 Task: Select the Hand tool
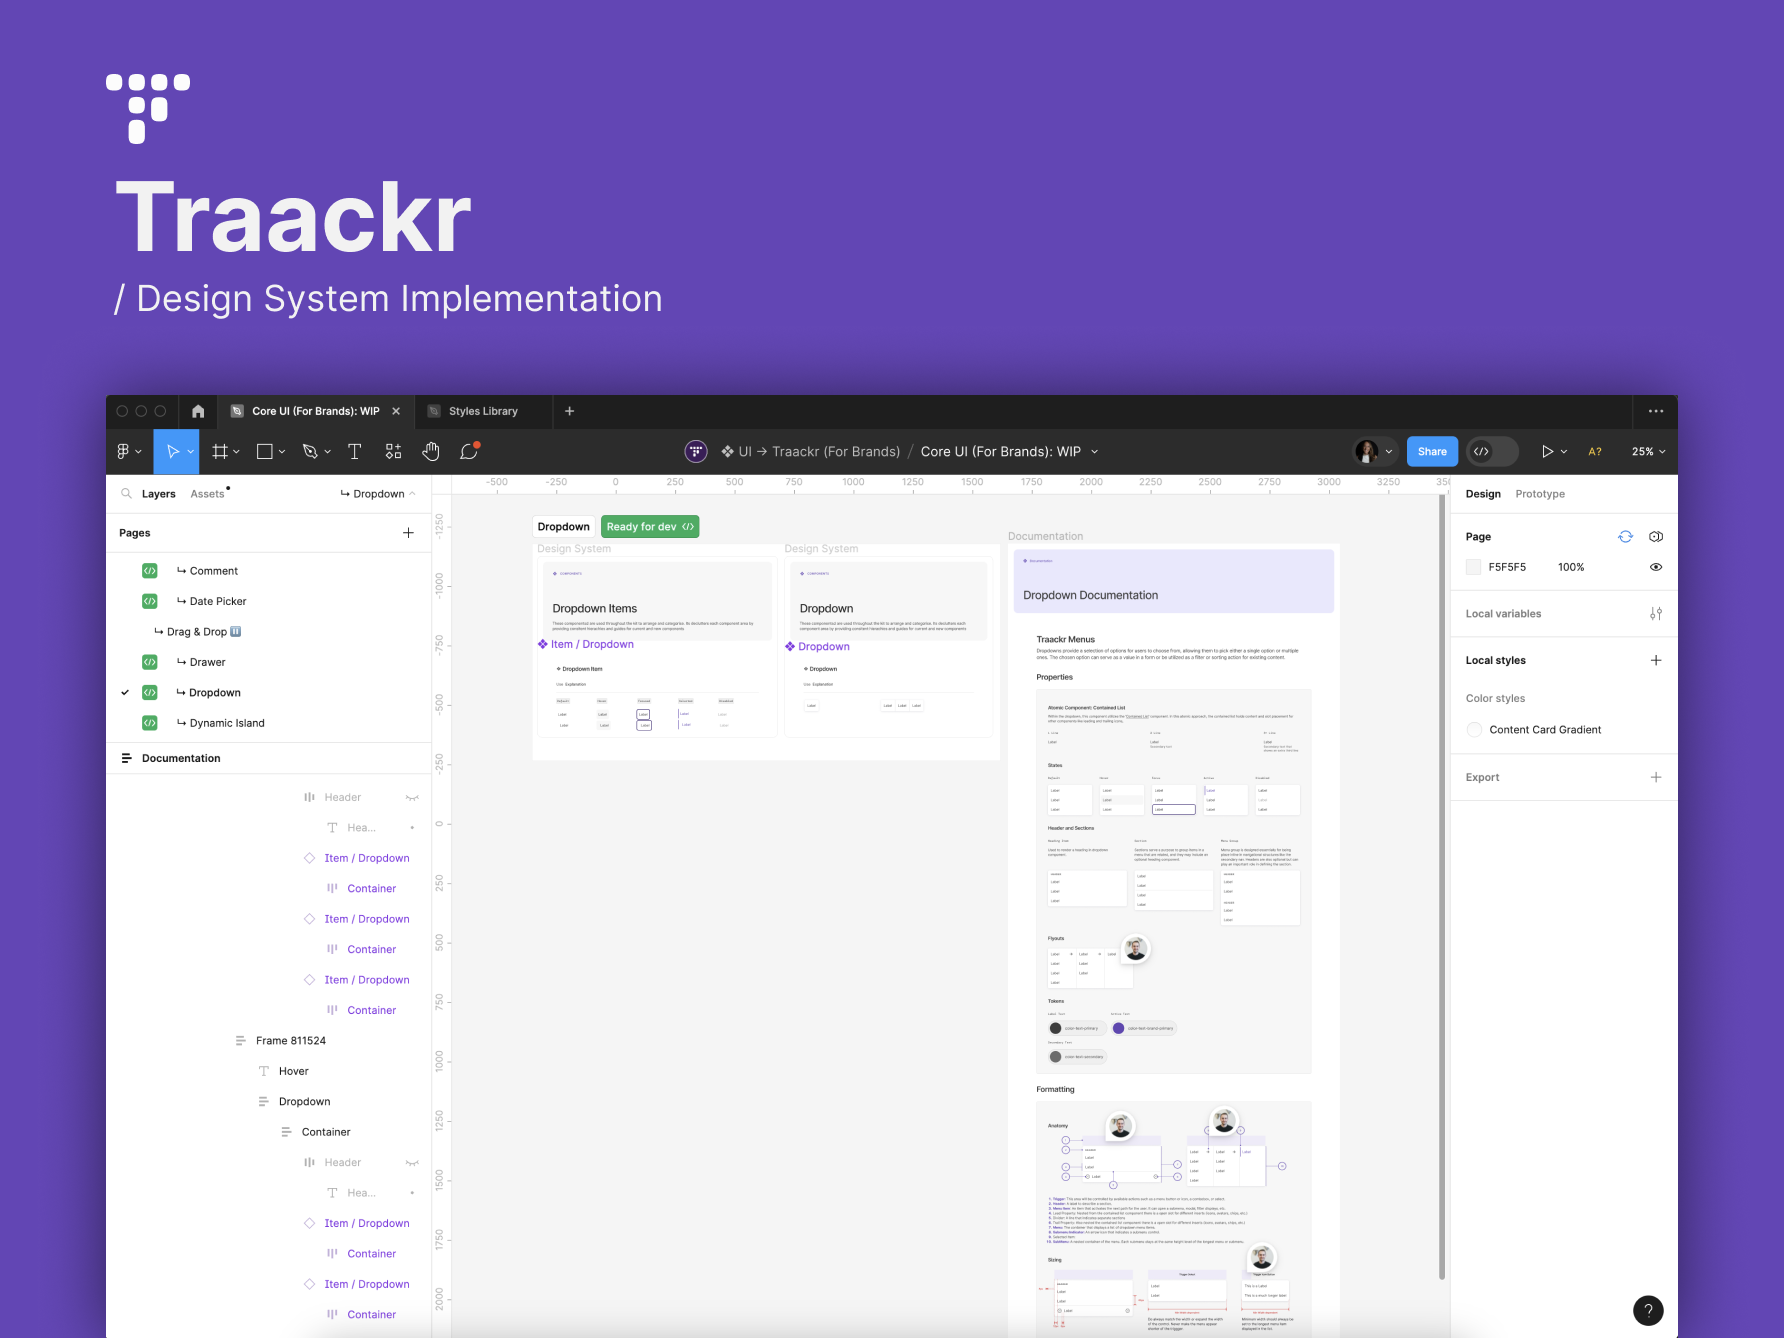431,452
